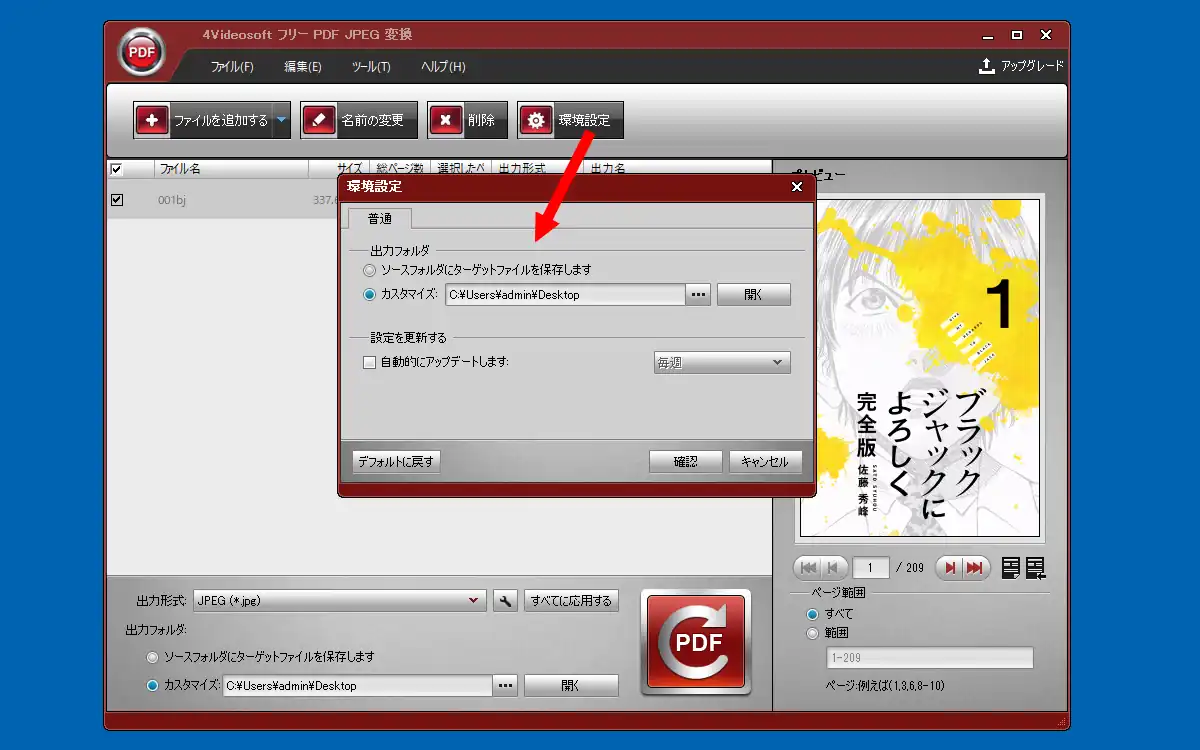The image size is (1200, 750).
Task: Click the wrench output settings icon
Action: pos(505,601)
